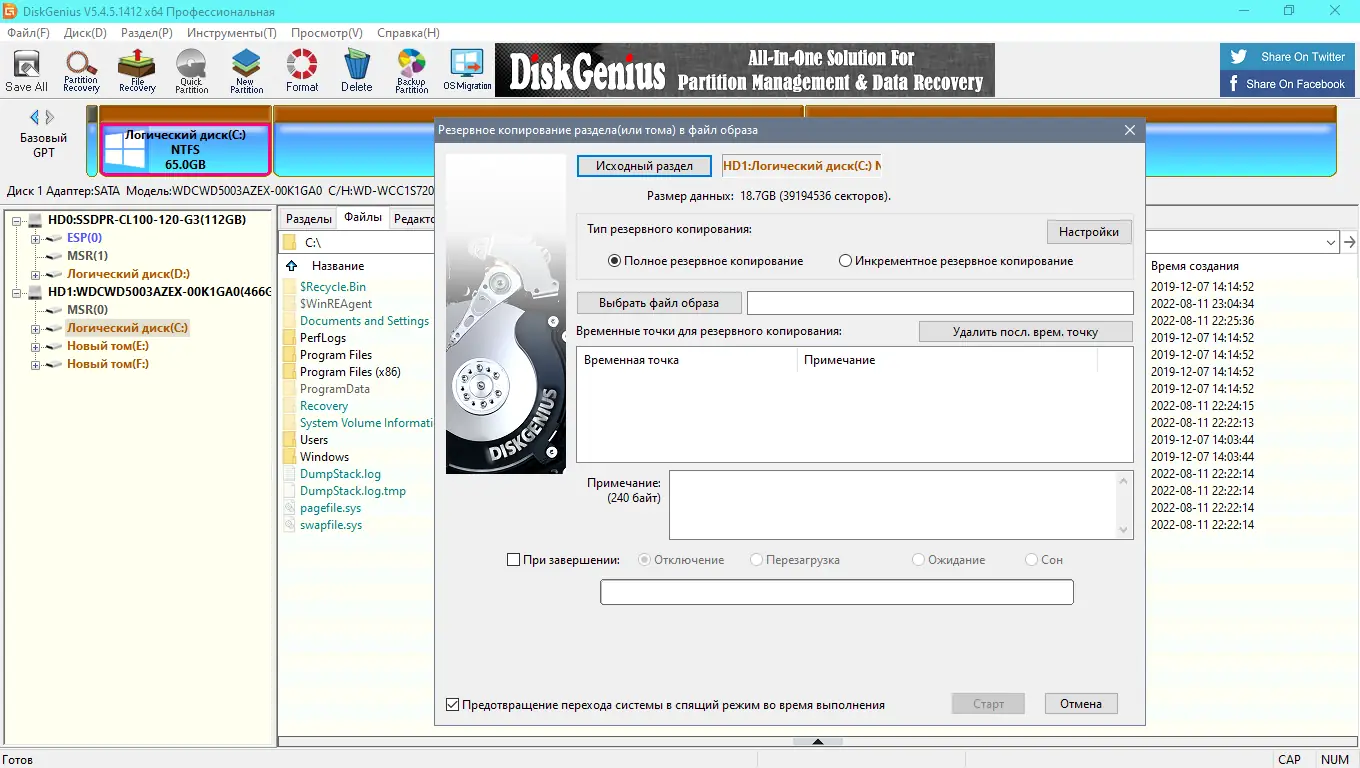Expand the Логический диск(C:) tree node

36,328
